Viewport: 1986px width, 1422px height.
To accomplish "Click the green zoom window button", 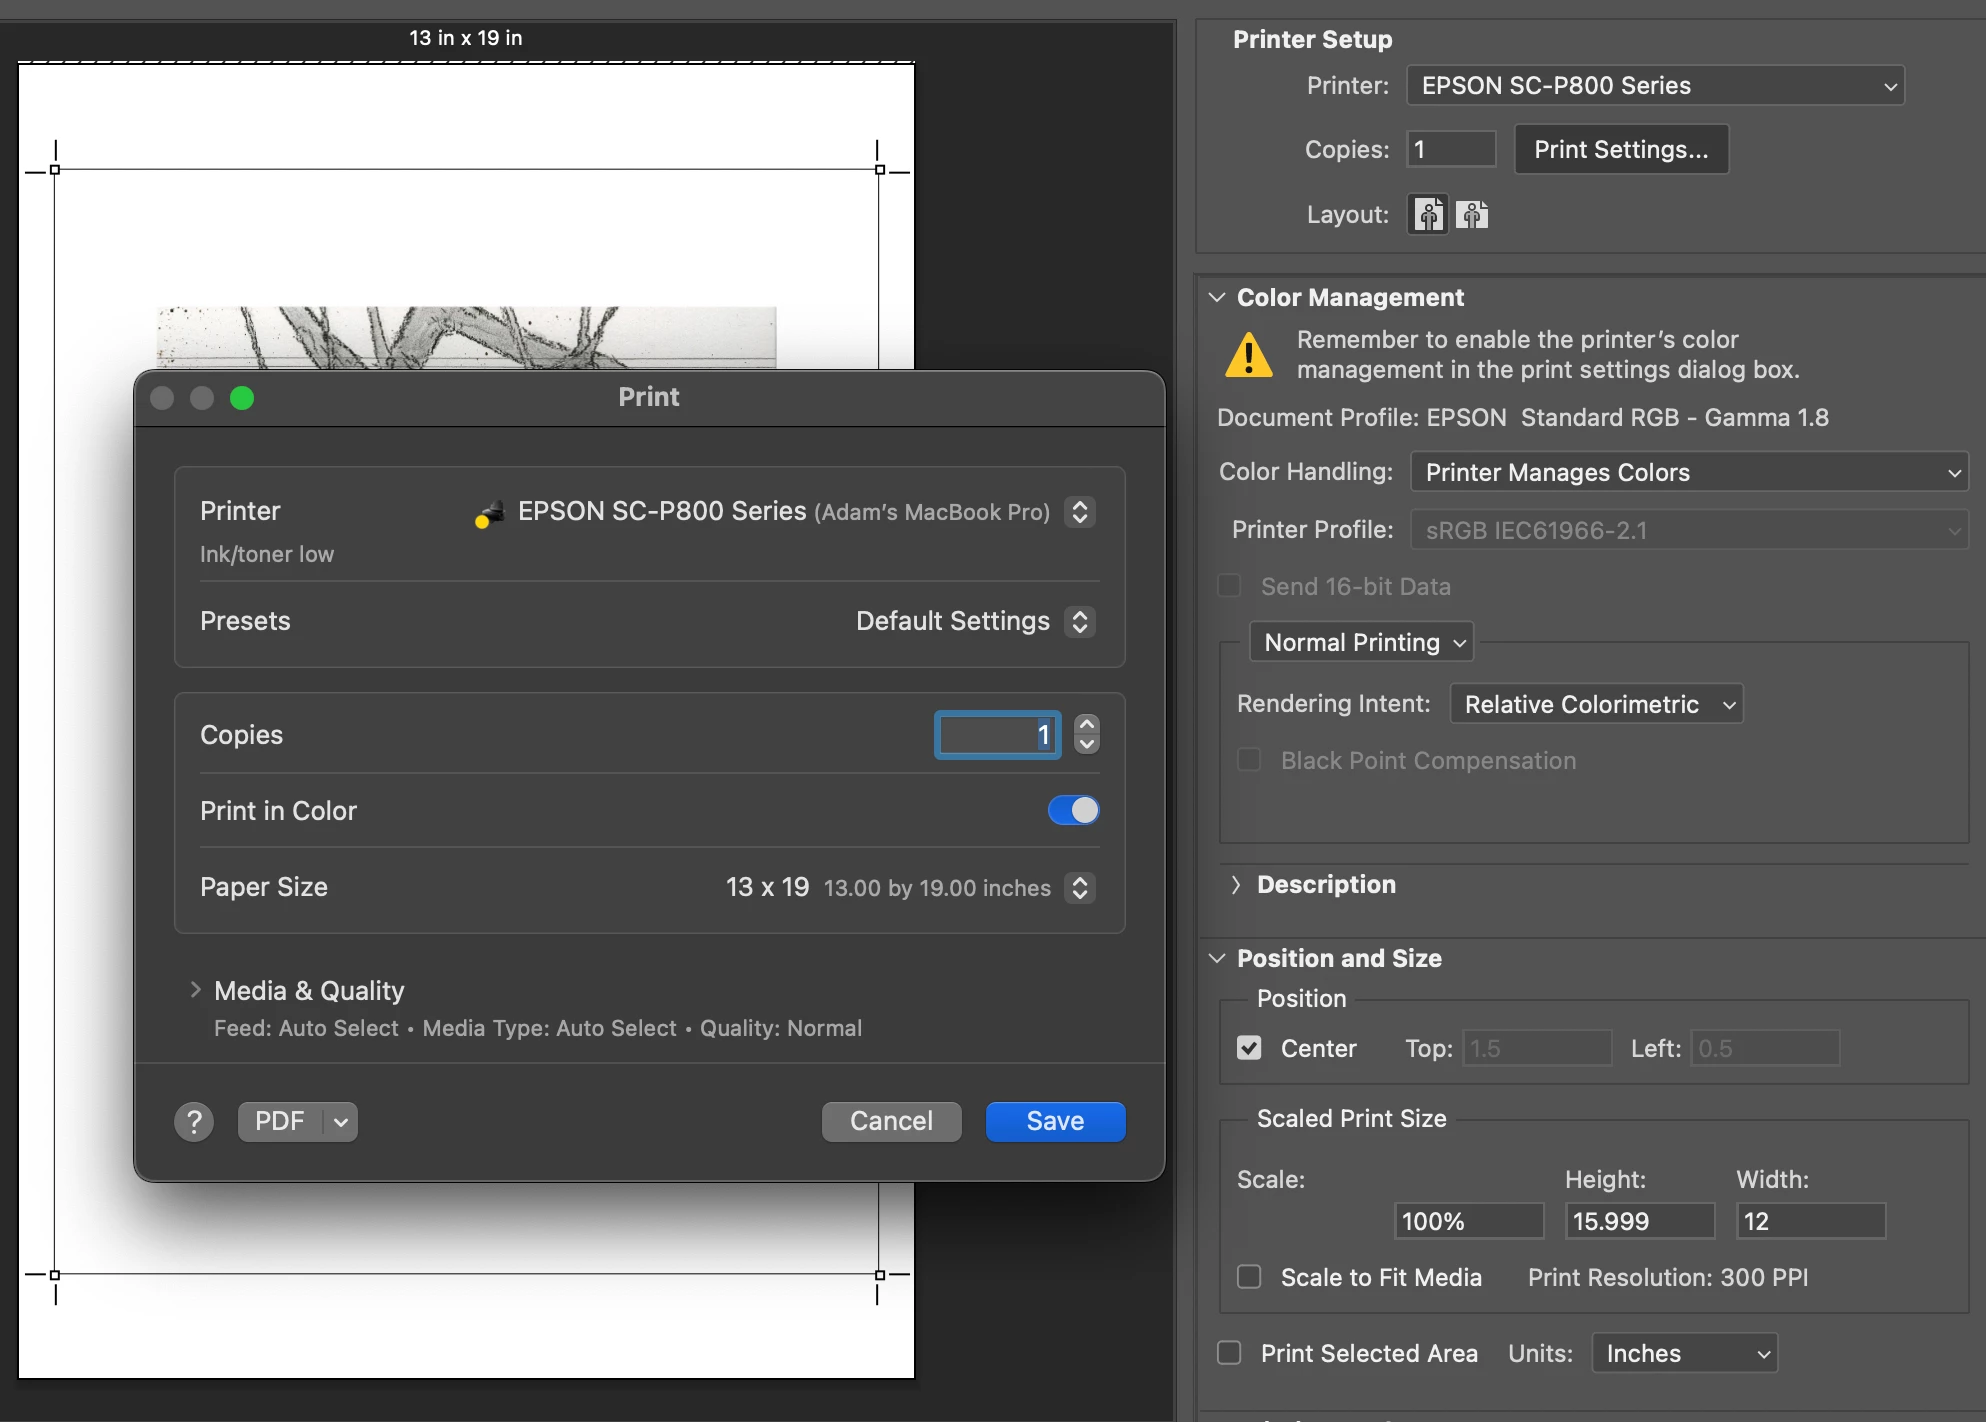I will click(242, 398).
